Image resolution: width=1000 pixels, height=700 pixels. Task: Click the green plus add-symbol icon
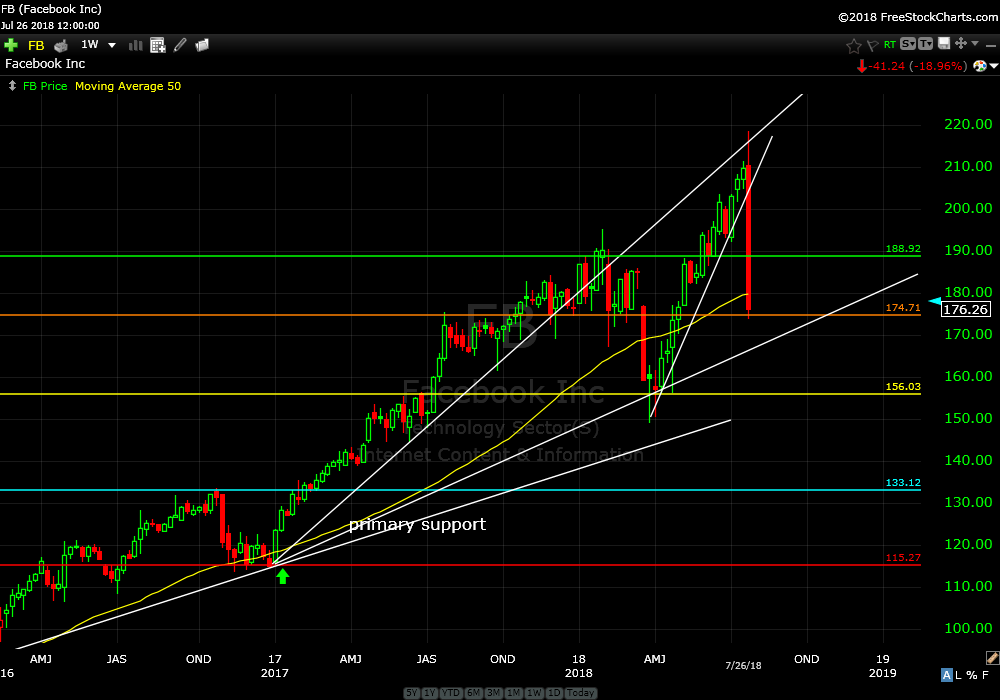point(11,45)
